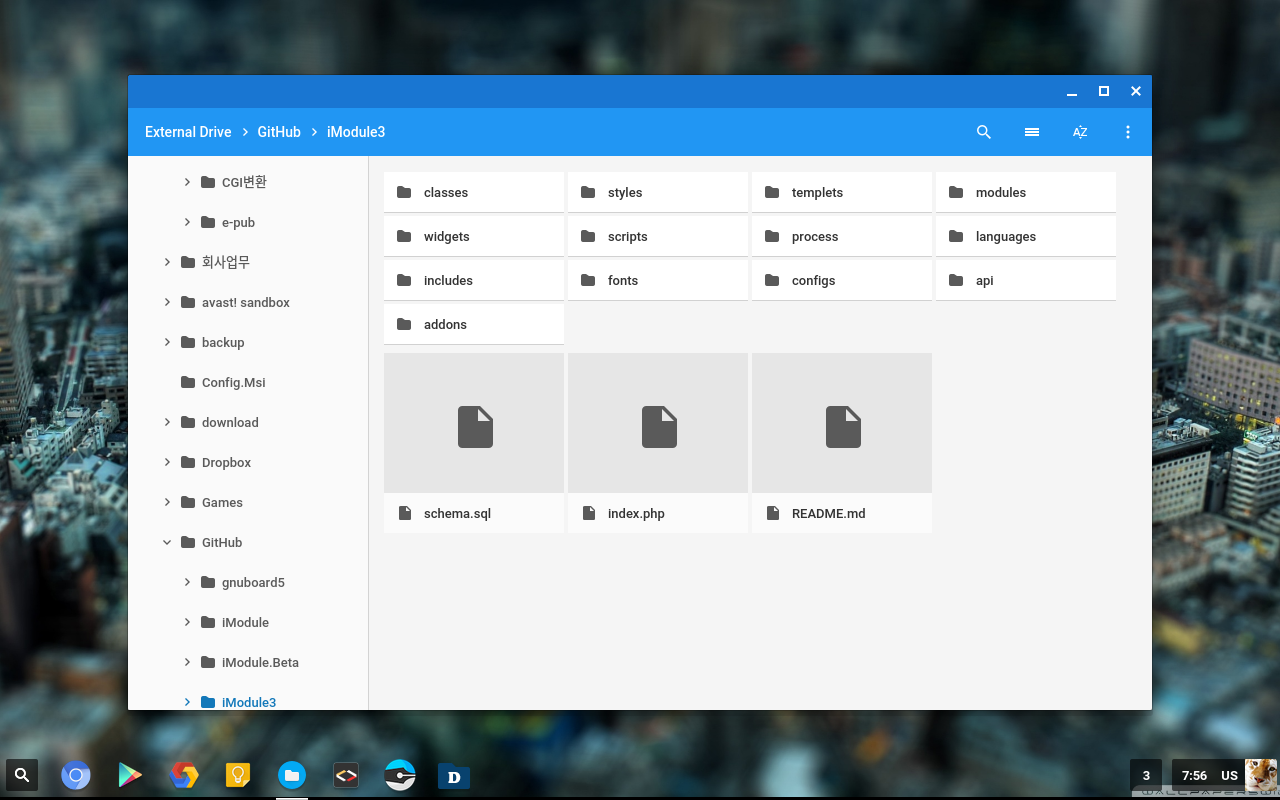Switch to list view using the toolbar icon

(x=1032, y=132)
